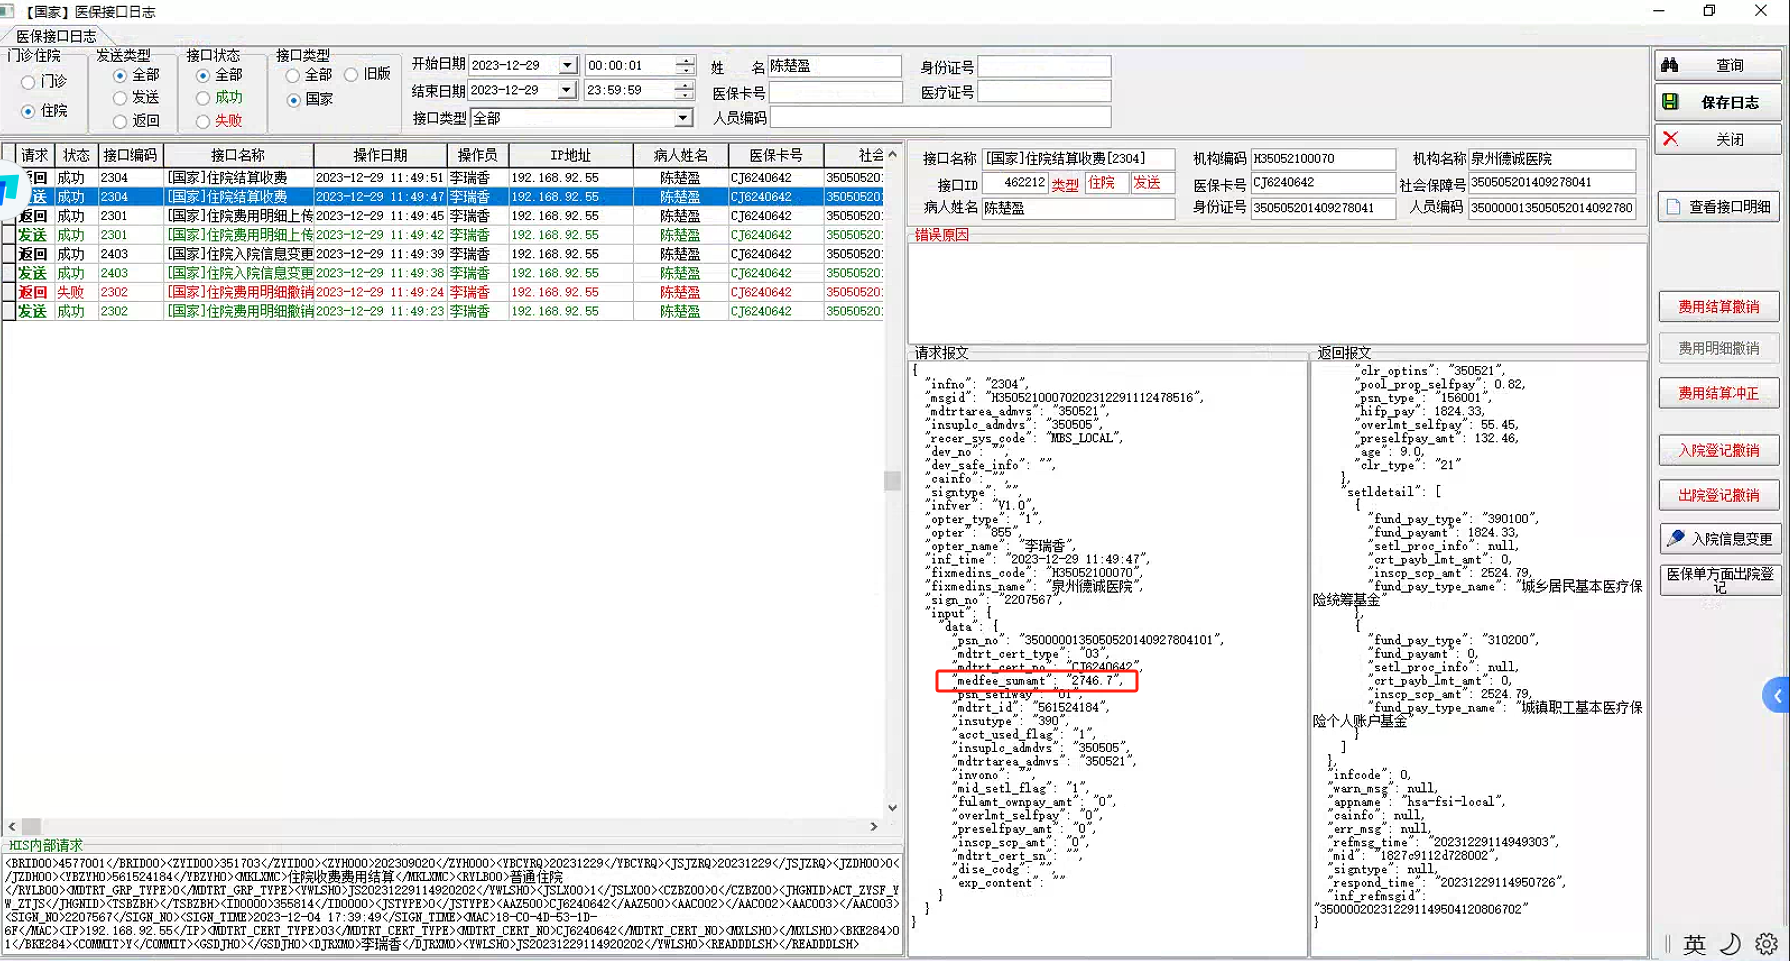Click the "hifp_pay" line in 返回报文
This screenshot has height=961, width=1790.
(x=1420, y=411)
